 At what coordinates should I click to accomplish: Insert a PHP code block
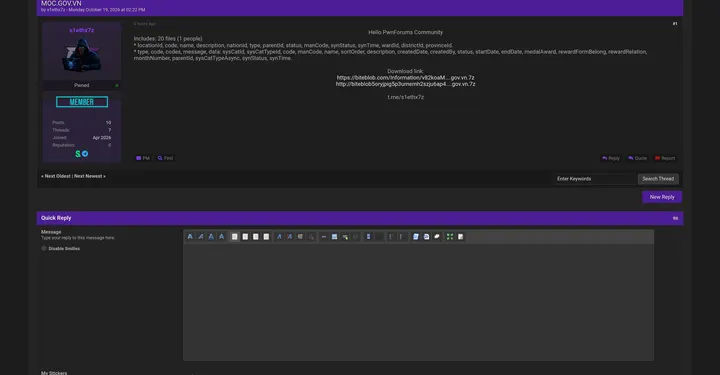pyautogui.click(x=426, y=237)
